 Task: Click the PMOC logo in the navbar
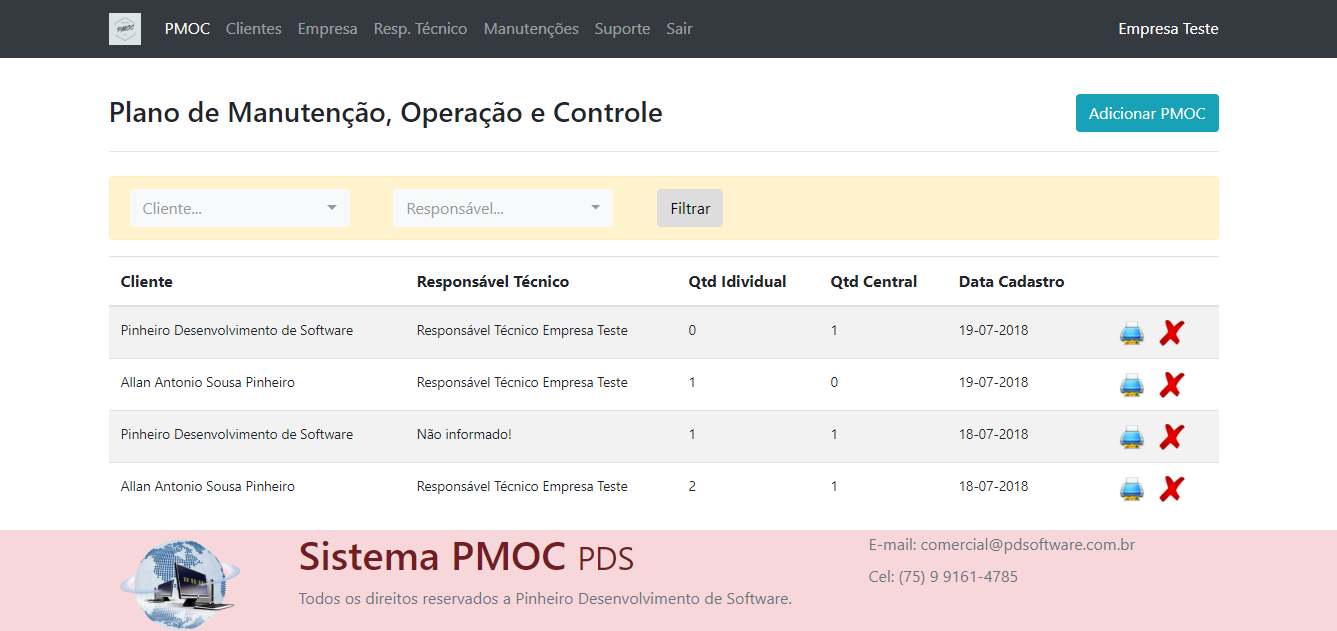pos(124,28)
